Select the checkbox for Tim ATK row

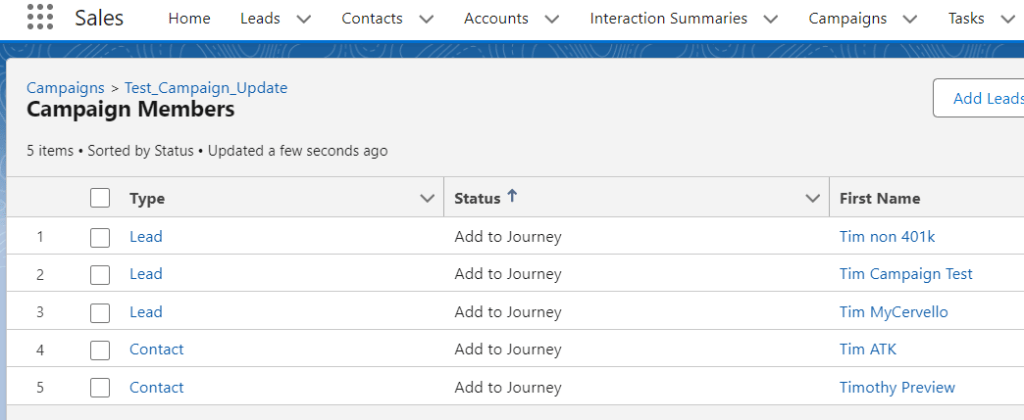pyautogui.click(x=100, y=350)
